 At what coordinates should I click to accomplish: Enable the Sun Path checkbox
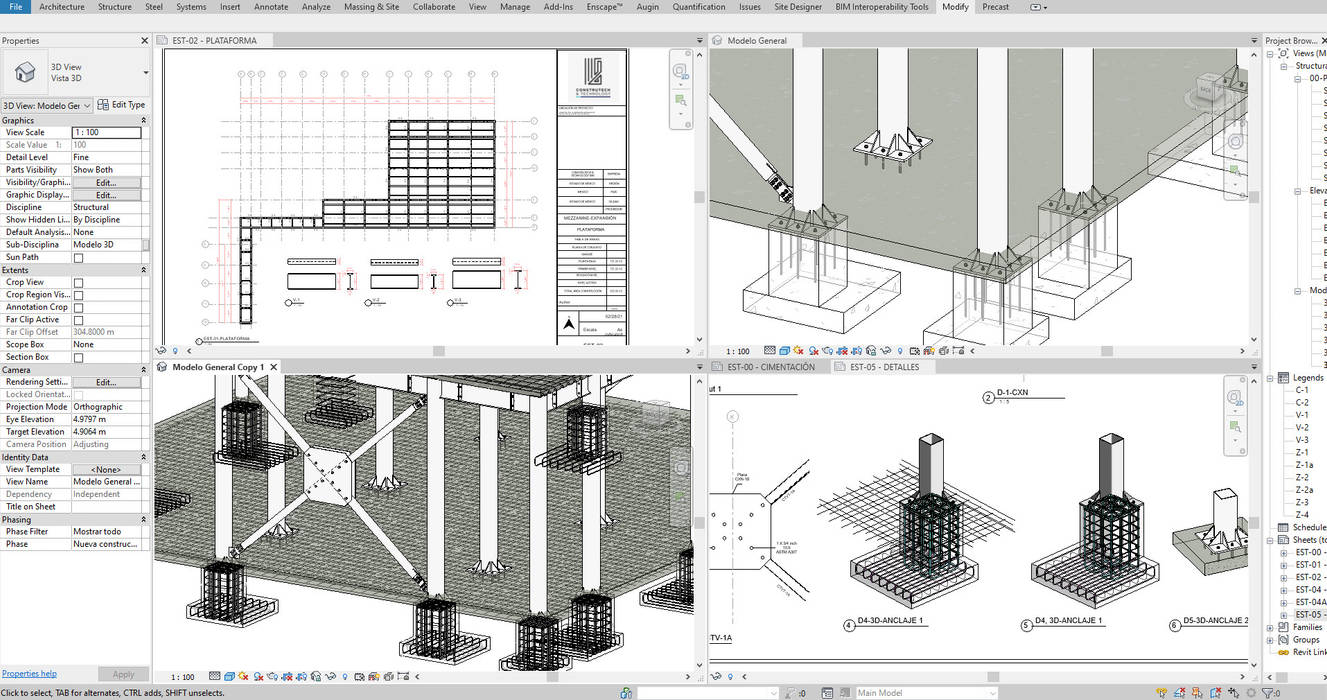click(x=79, y=257)
